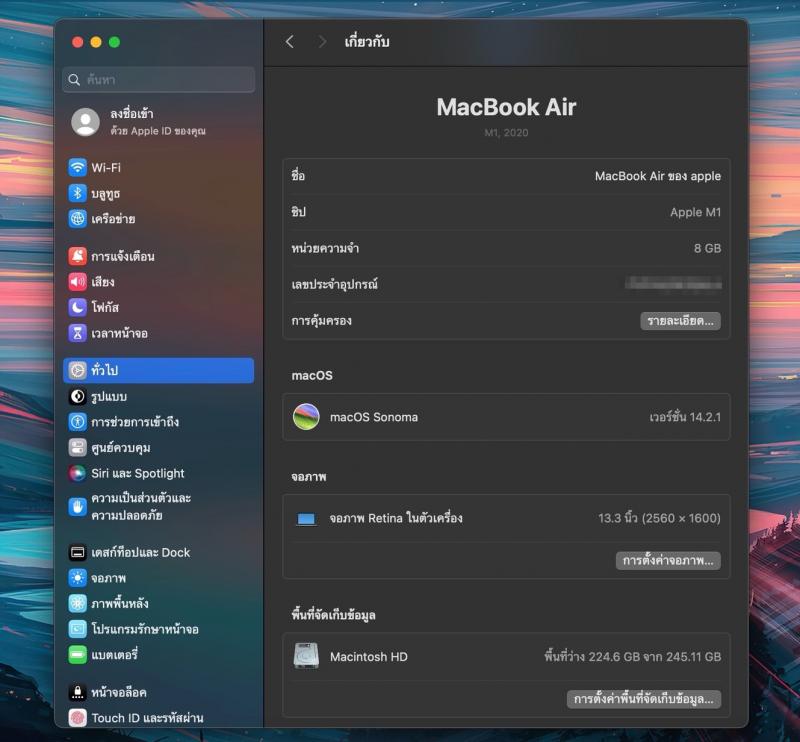Image resolution: width=800 pixels, height=742 pixels.
Task: Click the 'M1, 2020' subtitle
Action: pyautogui.click(x=506, y=133)
